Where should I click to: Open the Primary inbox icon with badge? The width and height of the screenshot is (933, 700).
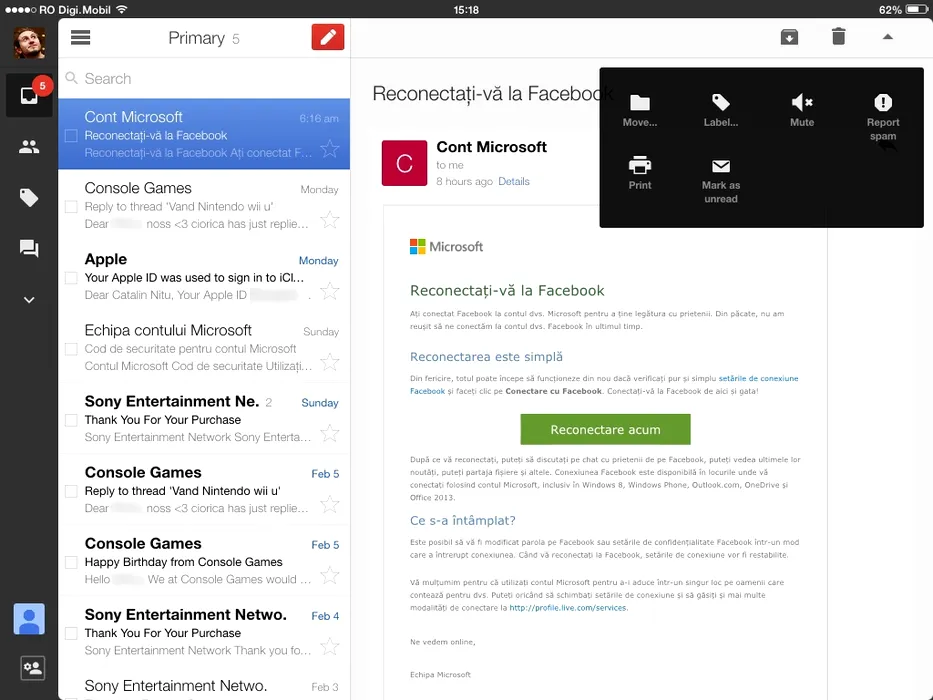coord(29,96)
